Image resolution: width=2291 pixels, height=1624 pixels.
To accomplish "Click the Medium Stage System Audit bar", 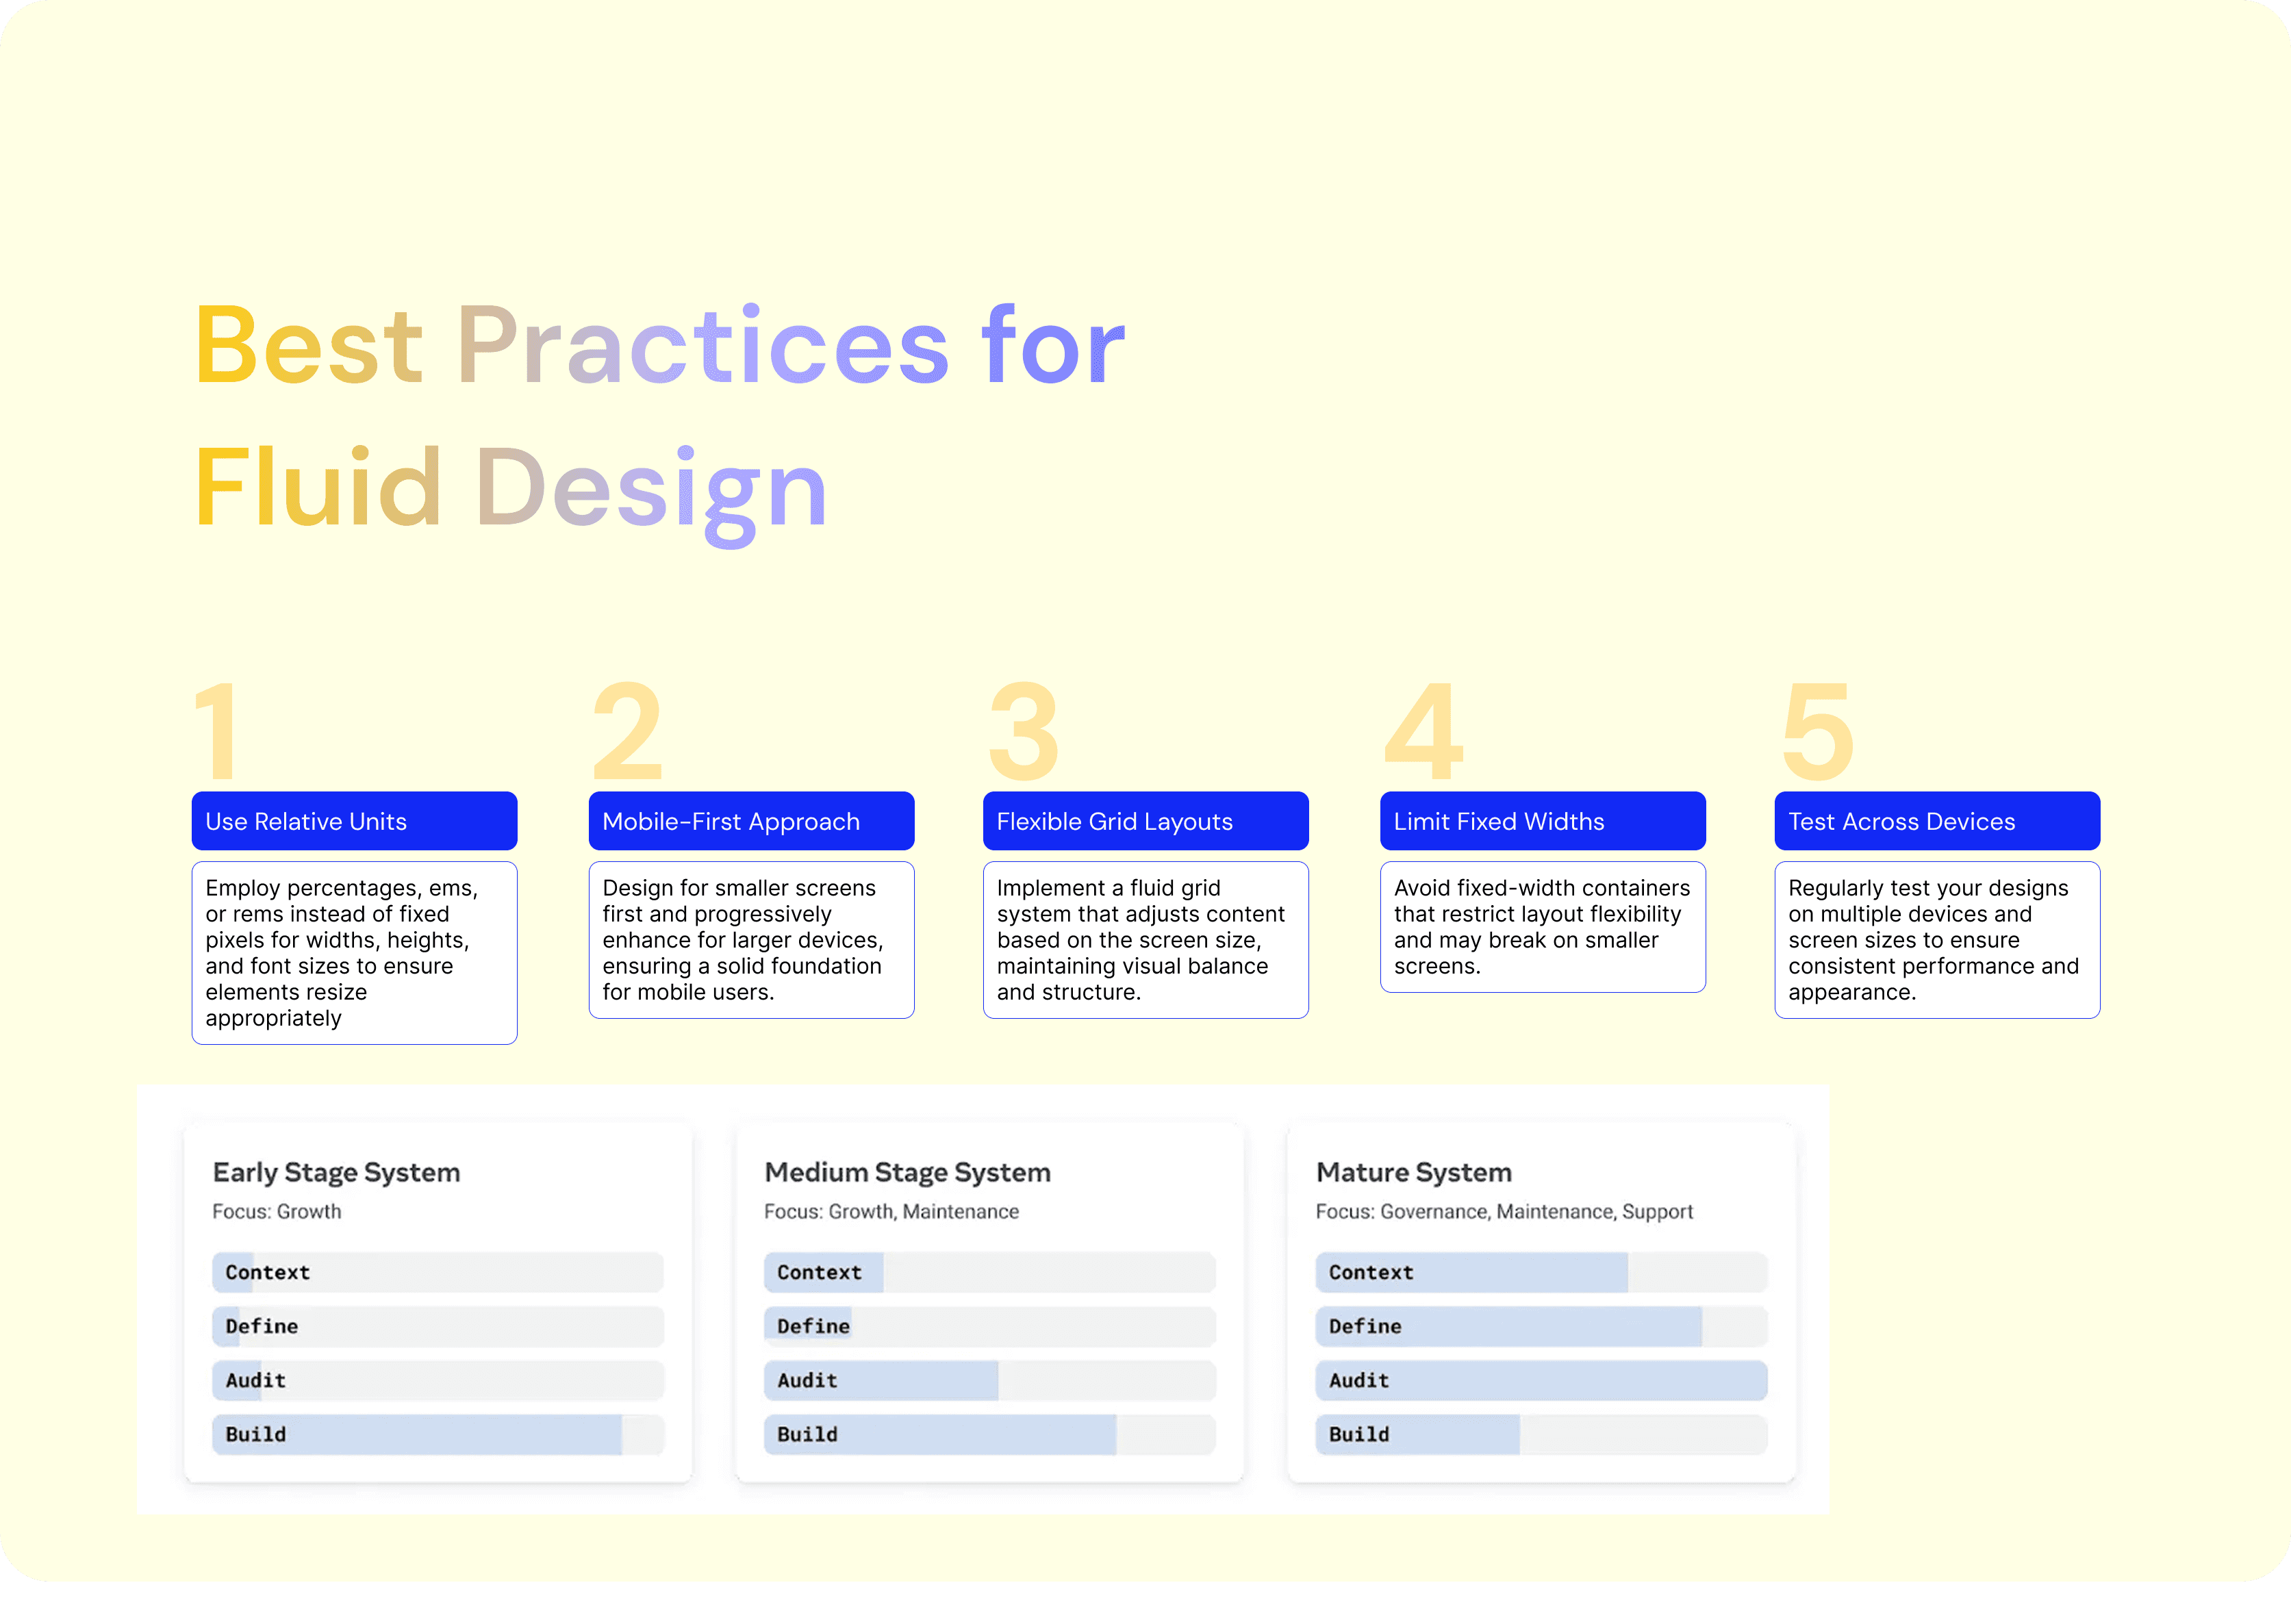I will point(989,1380).
